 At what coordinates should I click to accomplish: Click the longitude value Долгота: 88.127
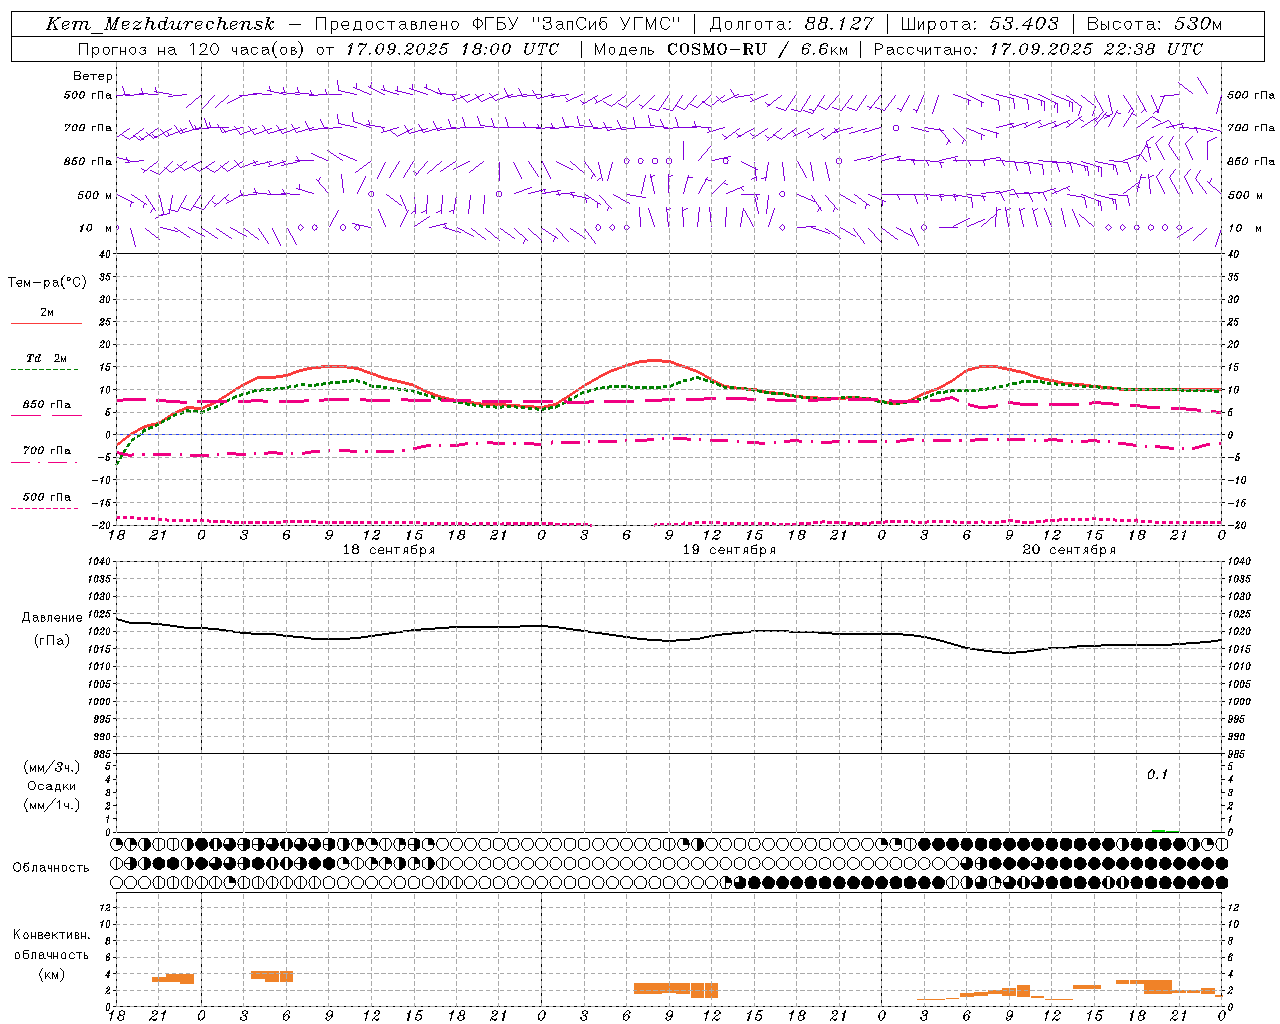tap(790, 24)
